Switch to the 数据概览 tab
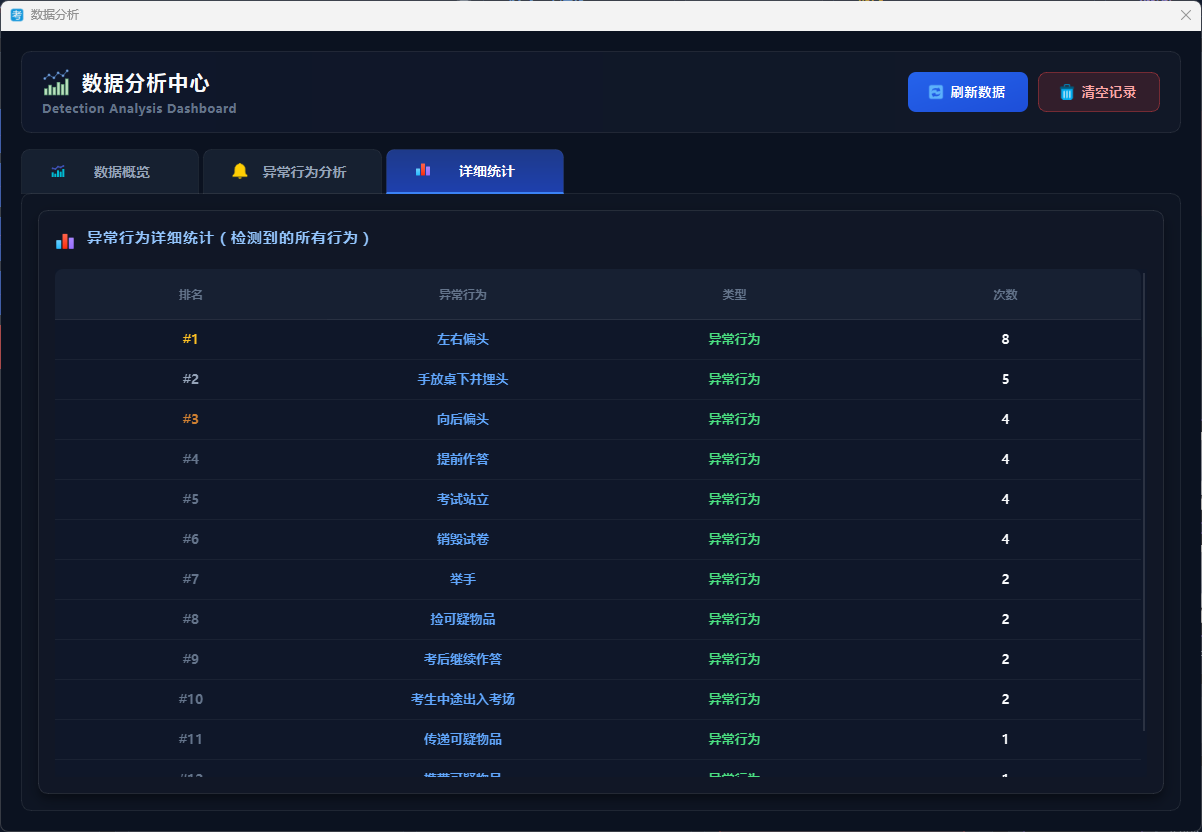1202x832 pixels. click(x=110, y=172)
